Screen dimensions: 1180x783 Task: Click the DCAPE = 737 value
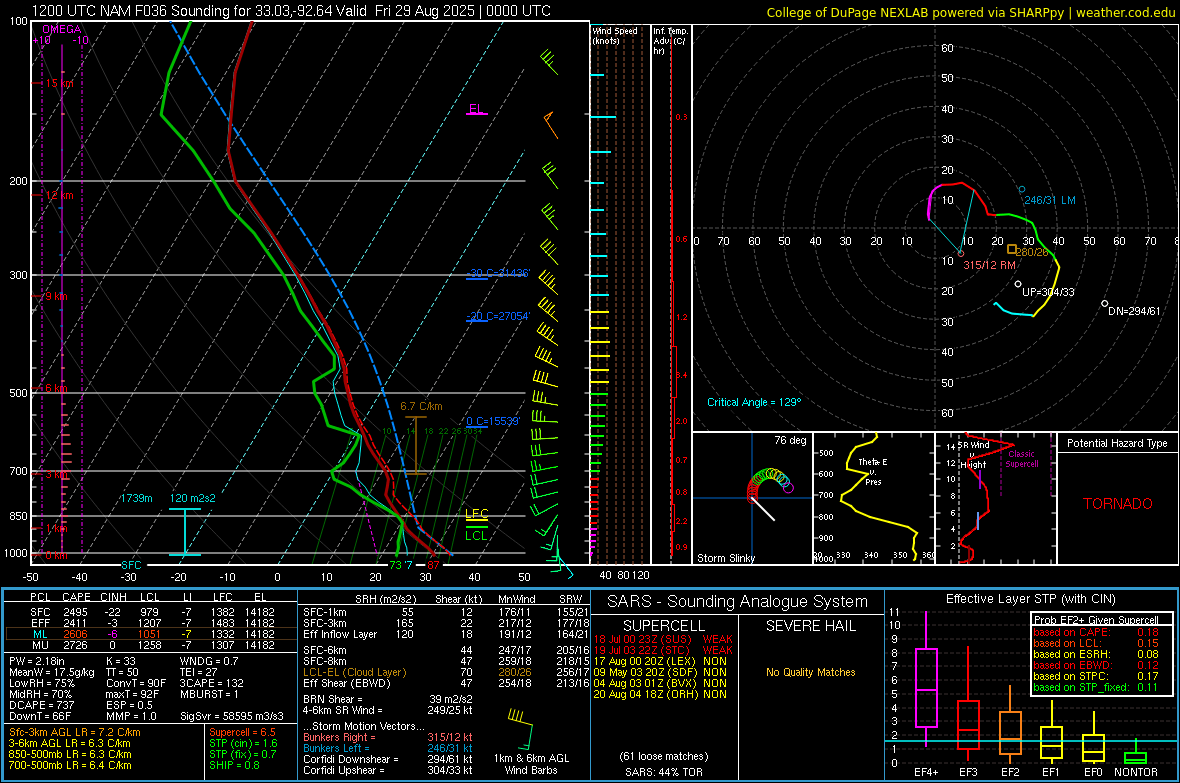[41, 705]
